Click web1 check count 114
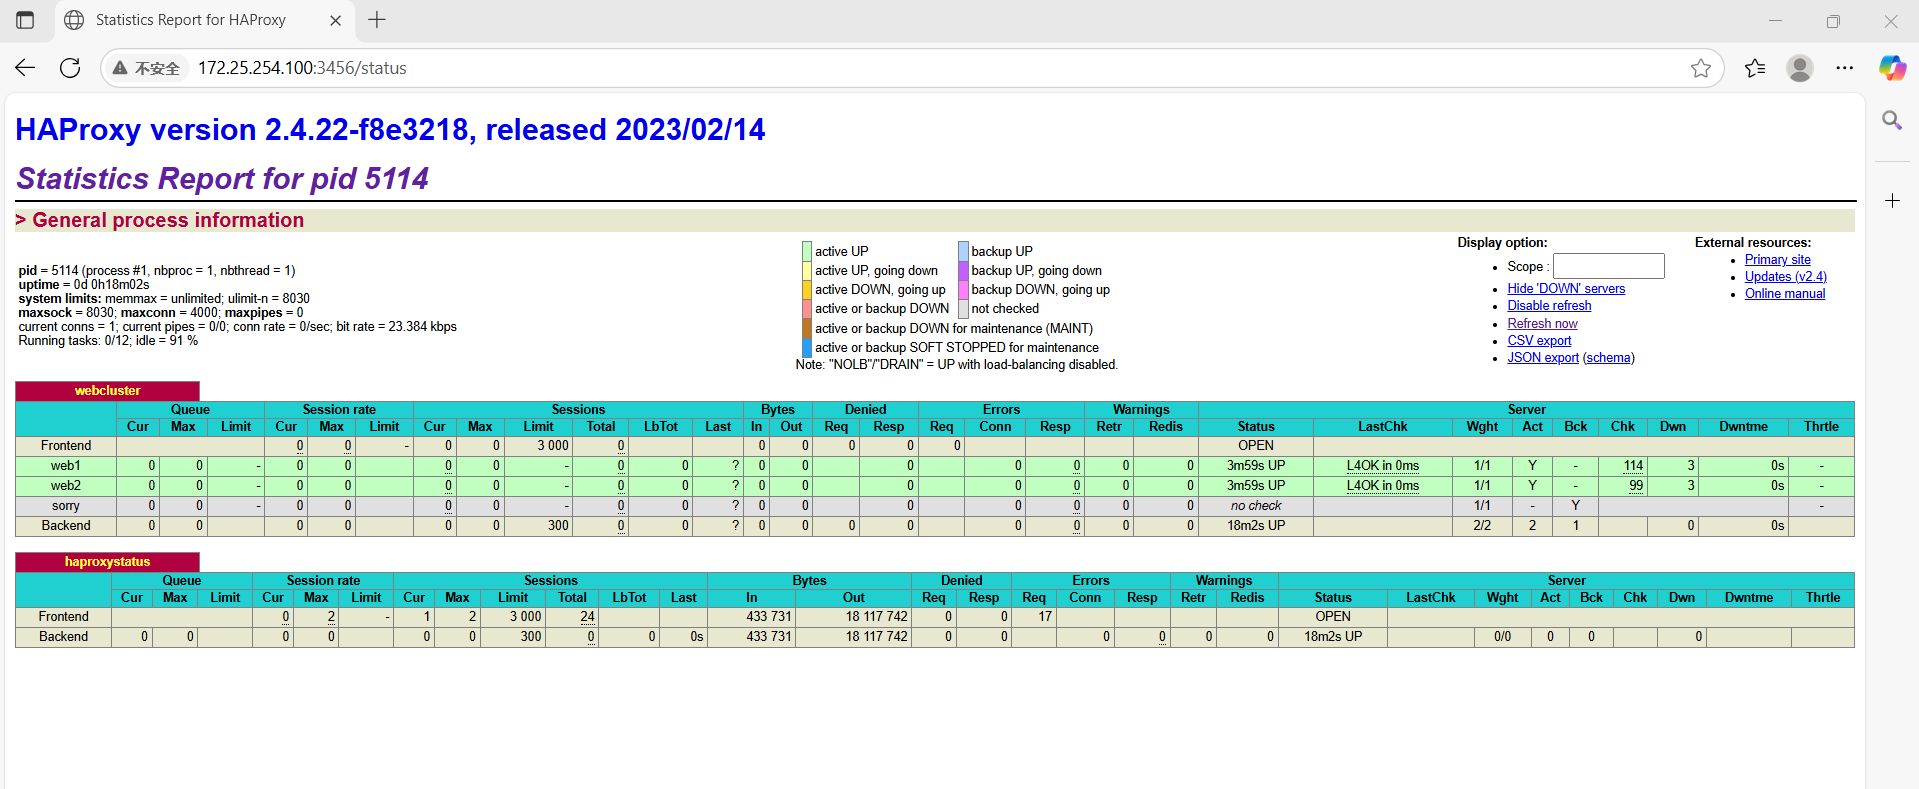1919x789 pixels. coord(1633,466)
